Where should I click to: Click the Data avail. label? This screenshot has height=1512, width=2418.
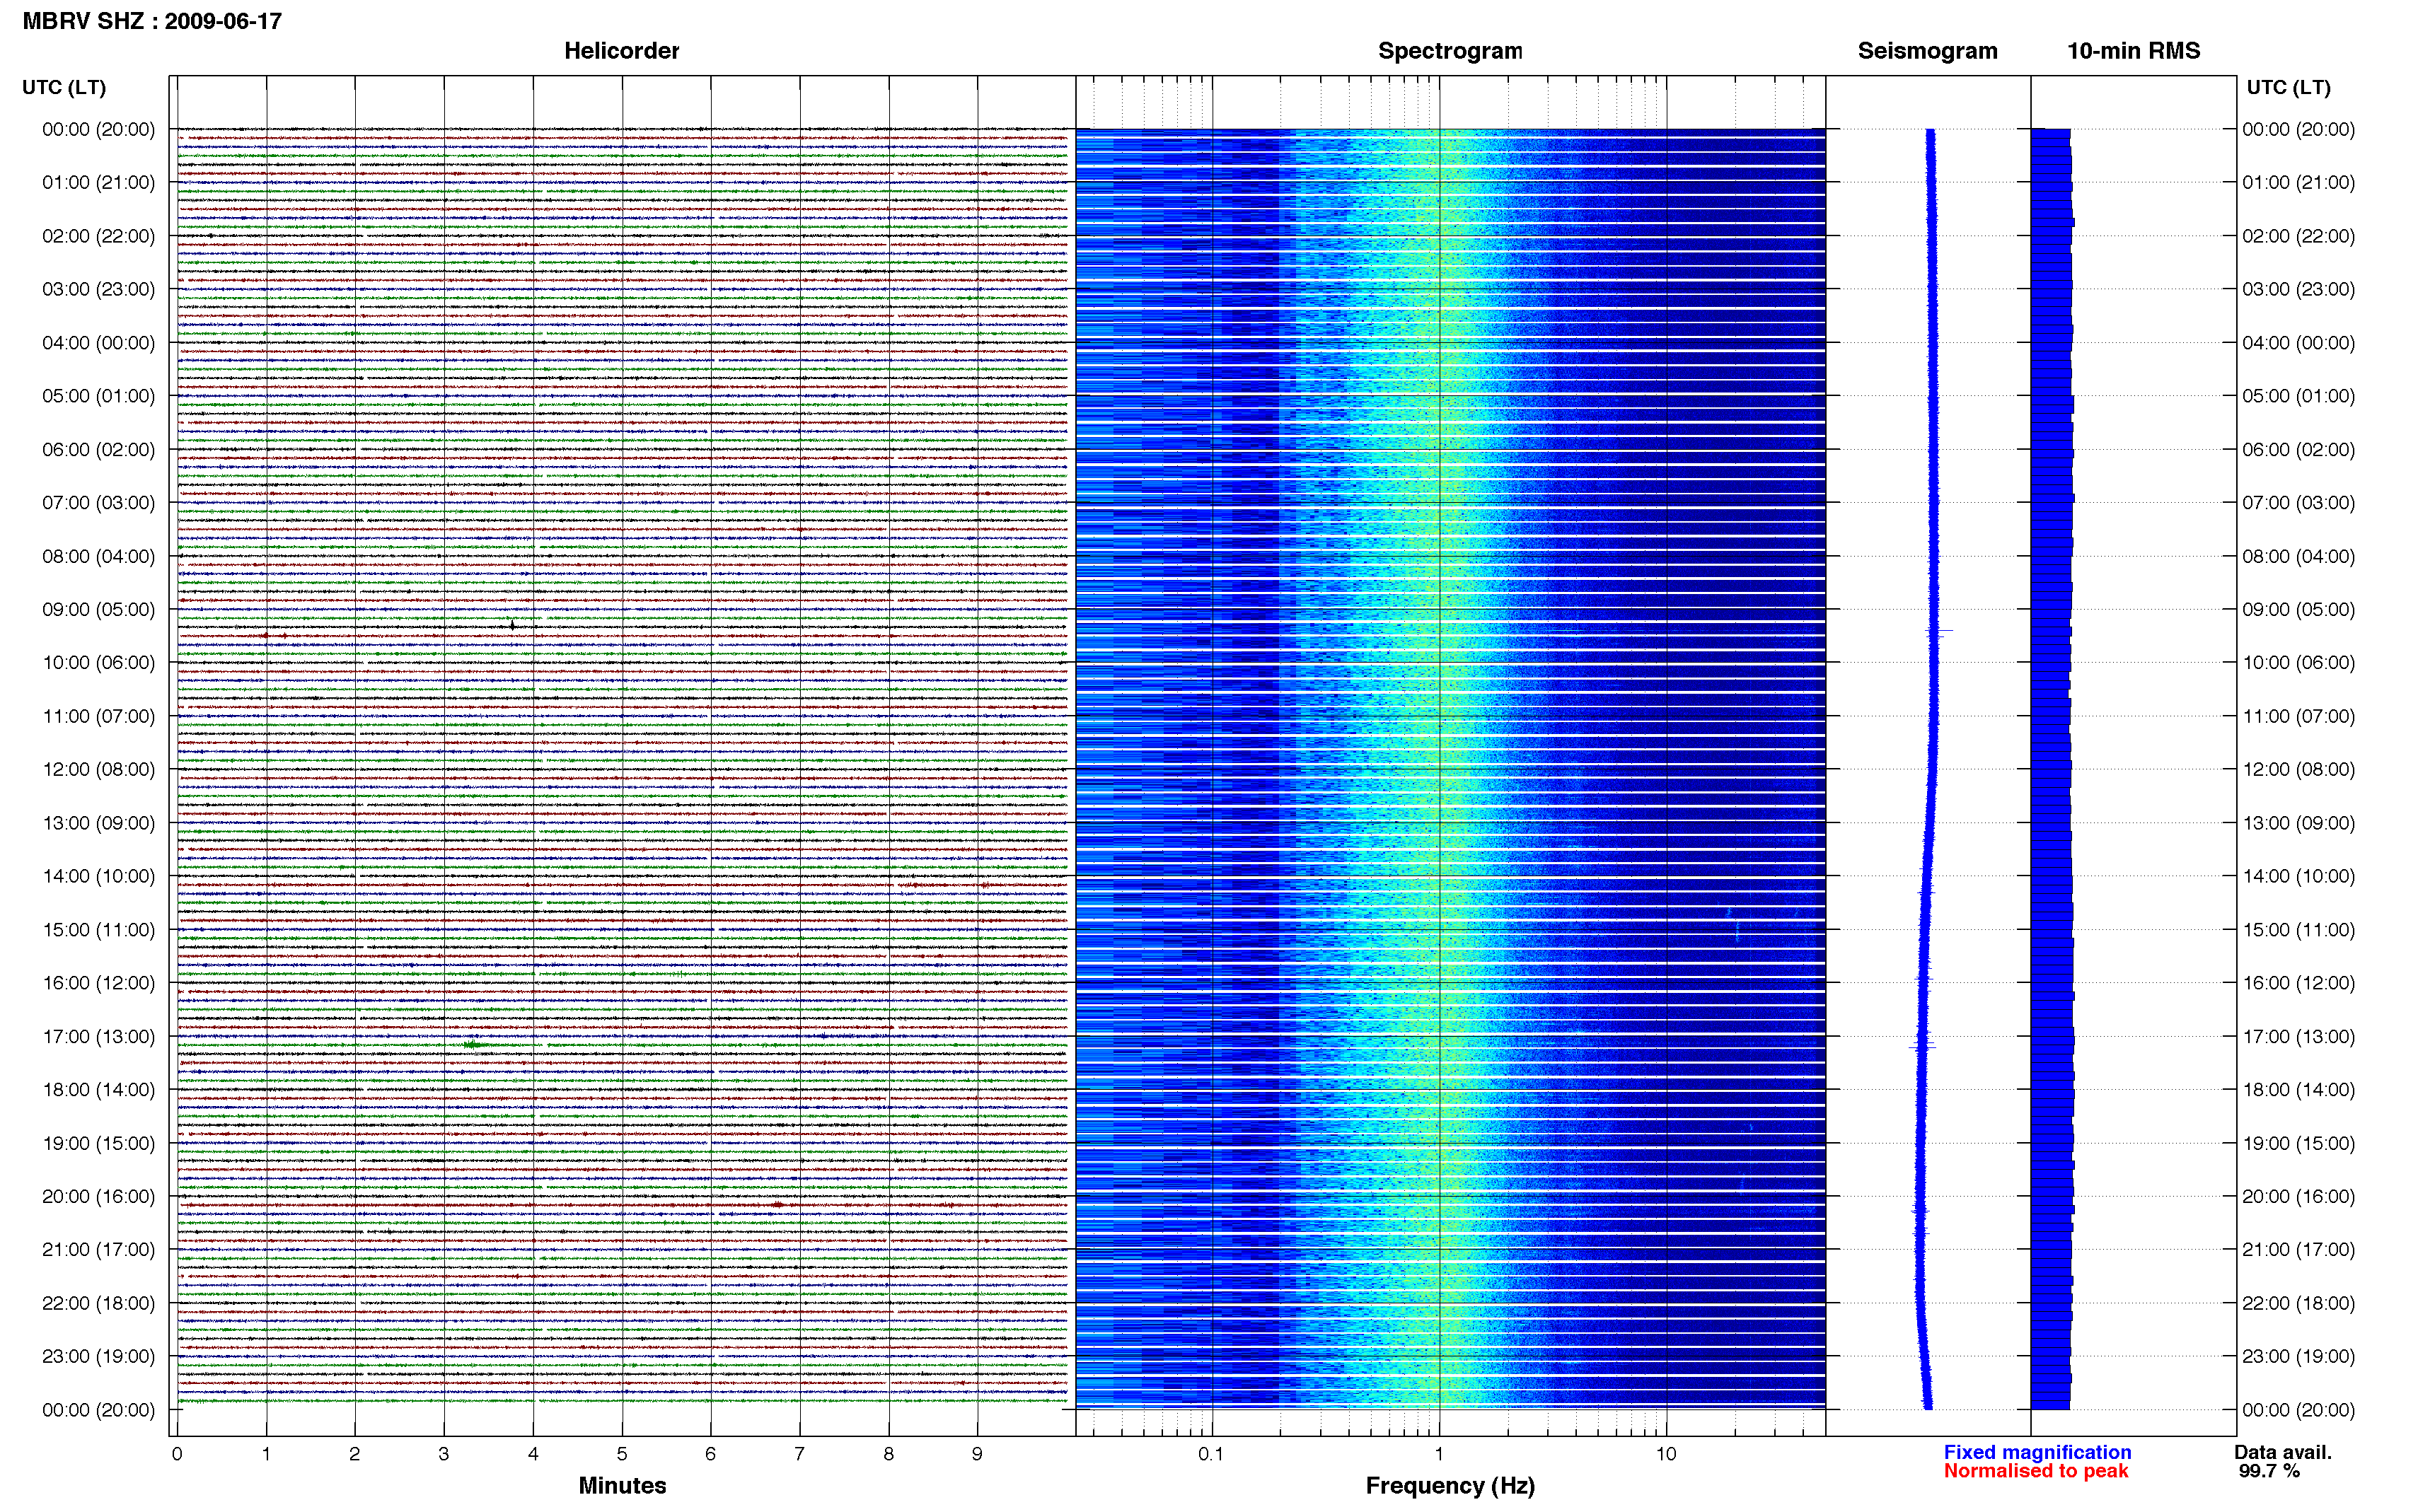2283,1452
